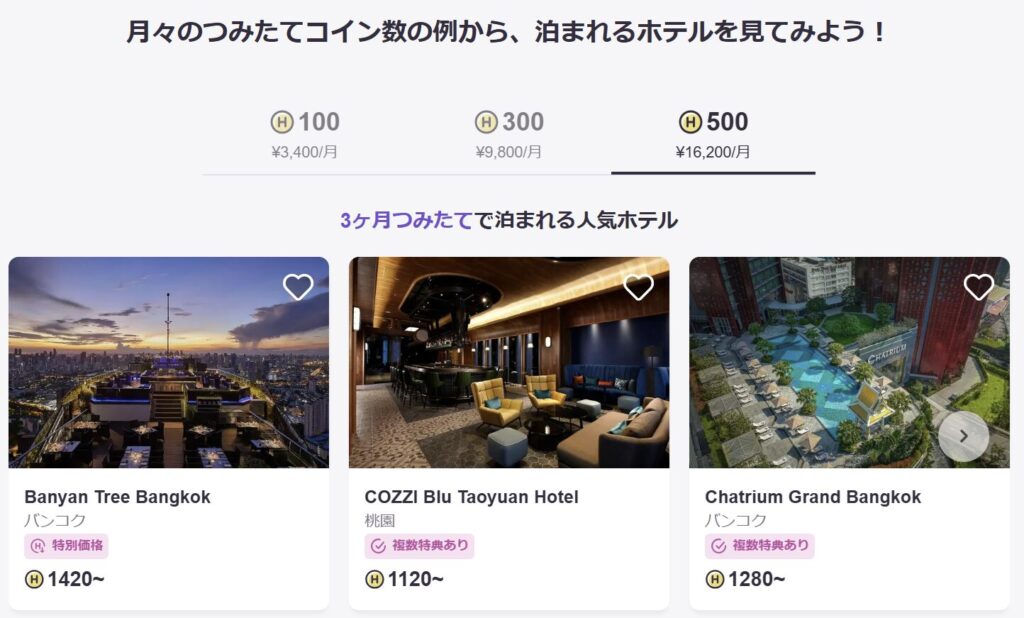Screen dimensions: 1024x618
Task: Select the 500 coins plan tab
Action: pyautogui.click(x=713, y=135)
